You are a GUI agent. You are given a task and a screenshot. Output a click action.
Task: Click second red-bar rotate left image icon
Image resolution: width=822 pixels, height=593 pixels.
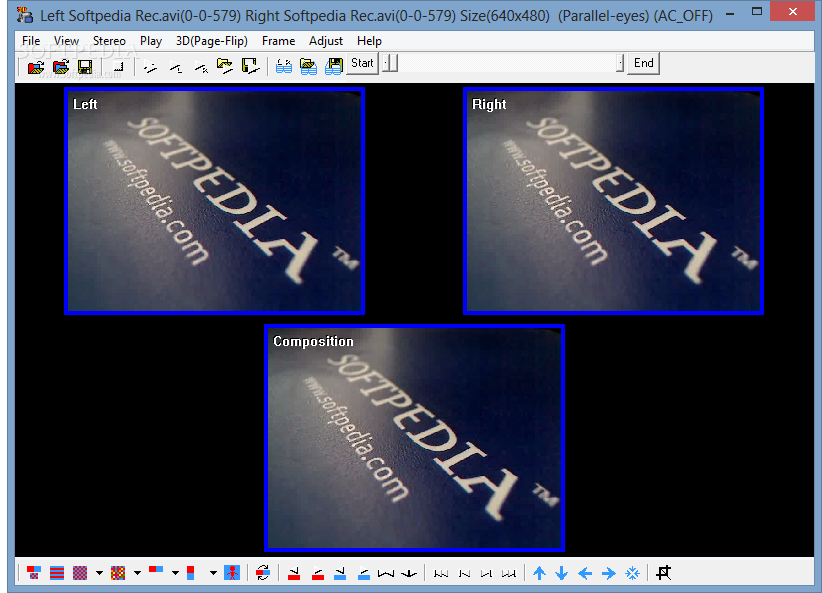[317, 573]
